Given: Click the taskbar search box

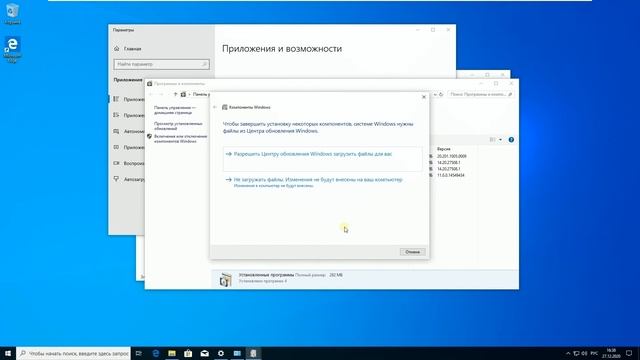Looking at the screenshot, I should click(73, 353).
